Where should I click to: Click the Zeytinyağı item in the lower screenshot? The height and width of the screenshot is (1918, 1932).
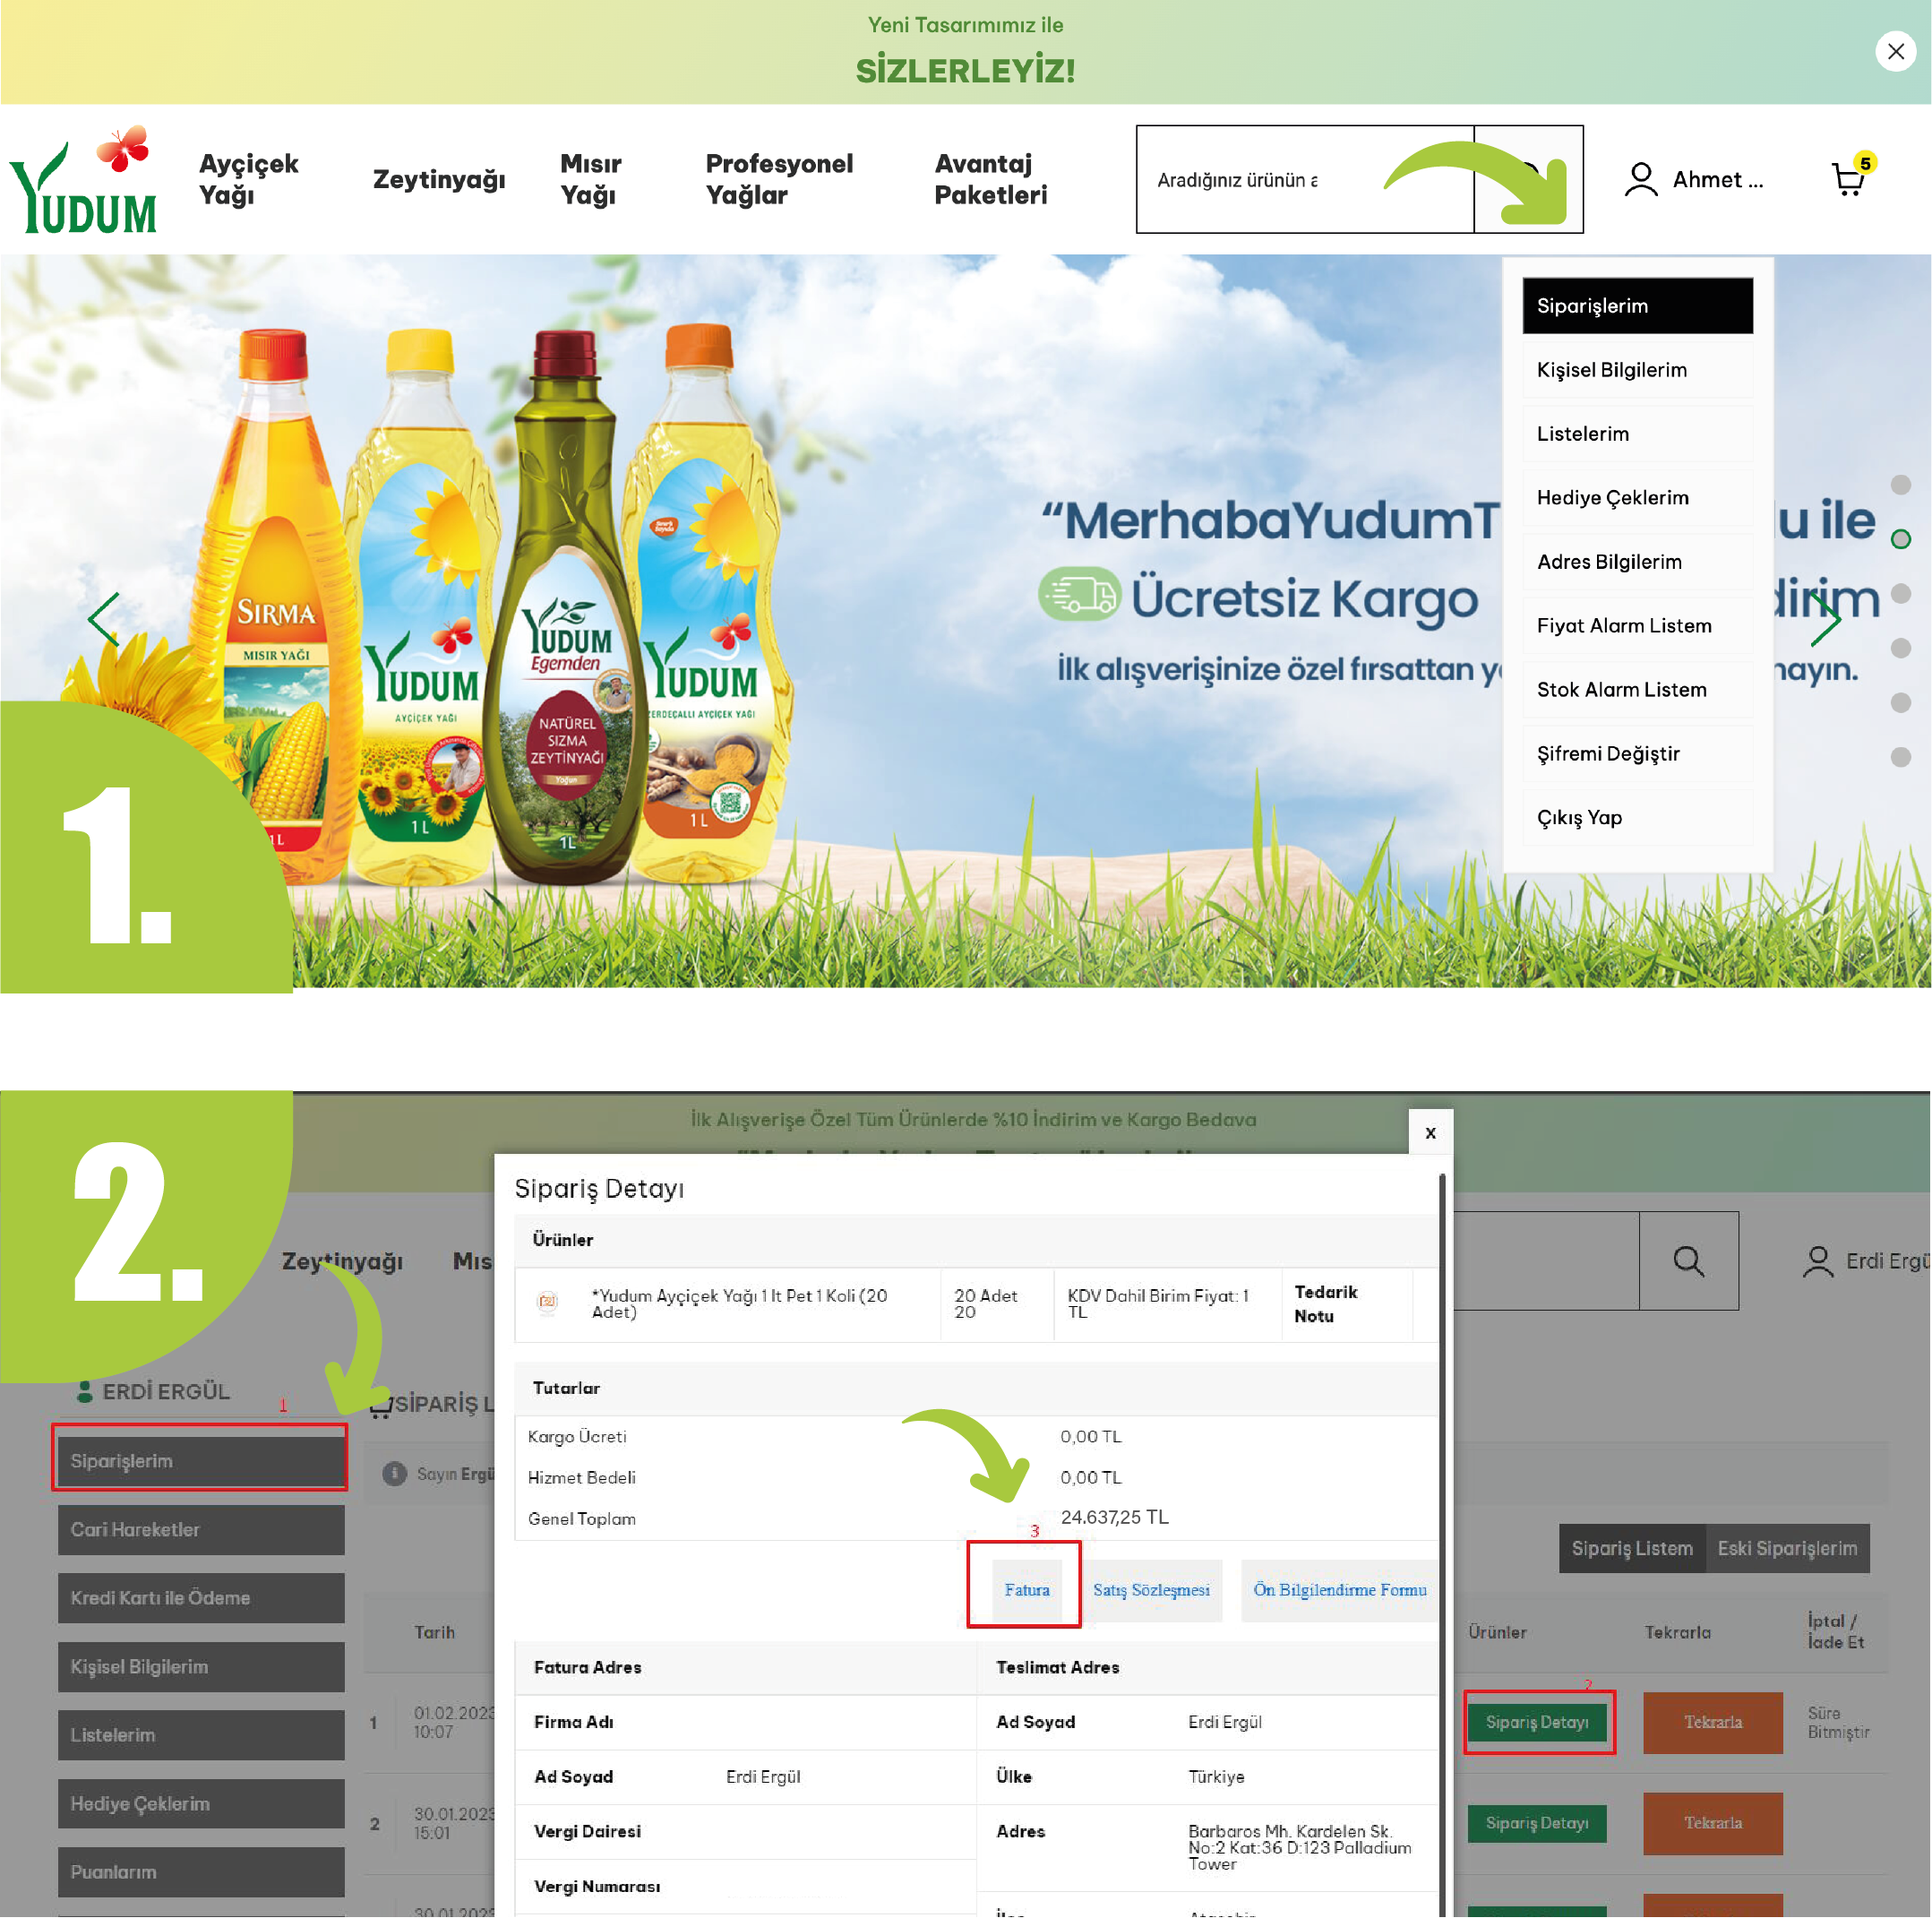(x=342, y=1262)
